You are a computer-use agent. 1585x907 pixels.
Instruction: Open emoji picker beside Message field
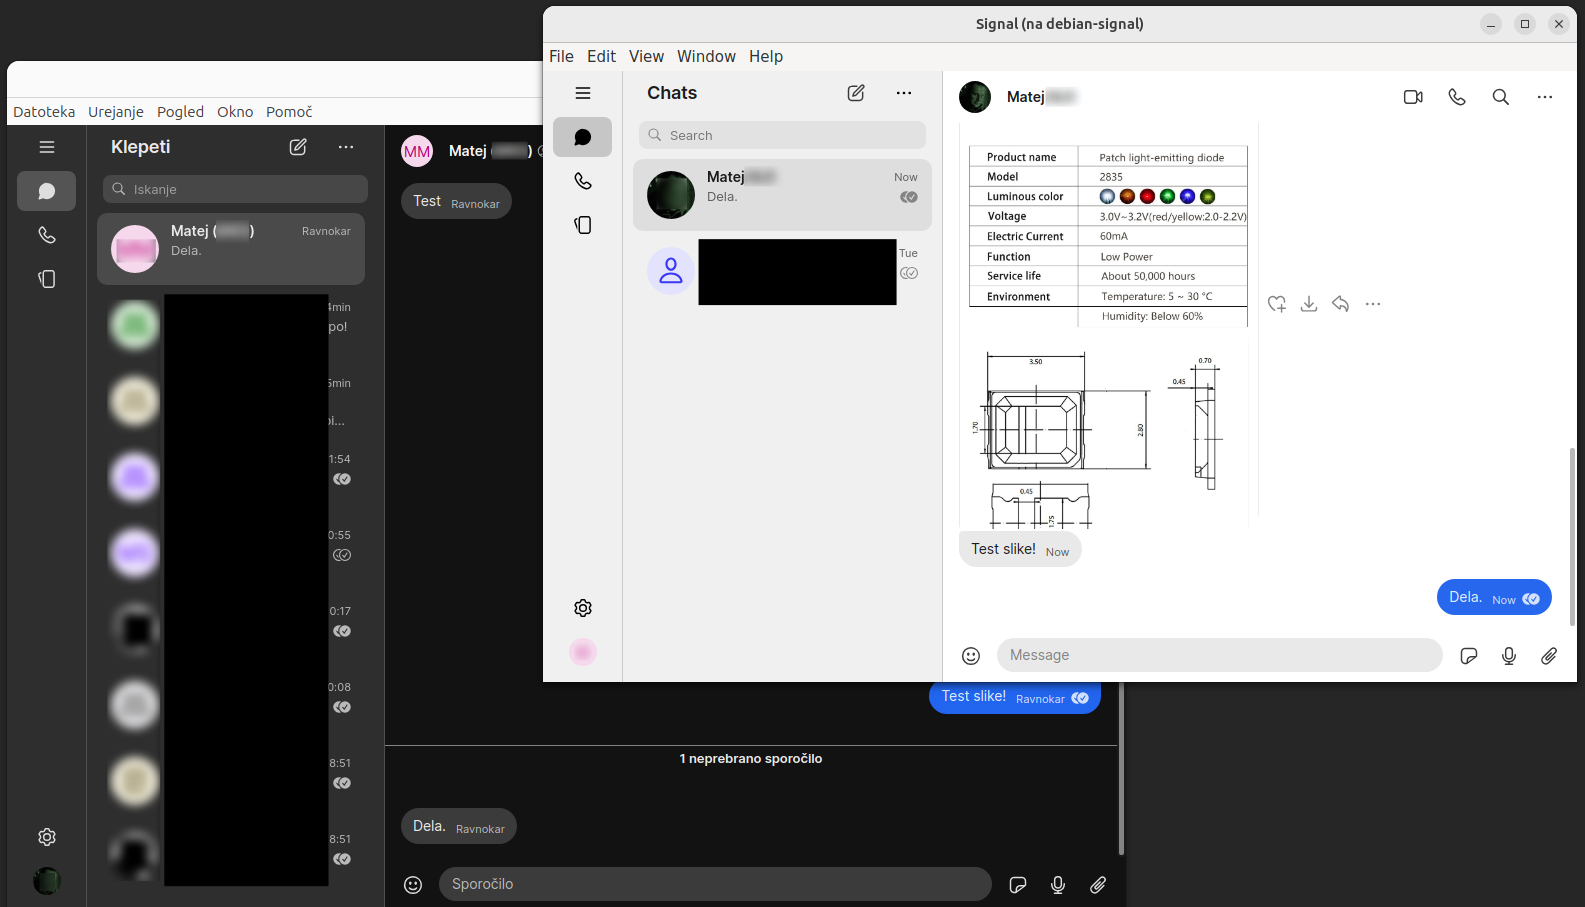point(971,656)
